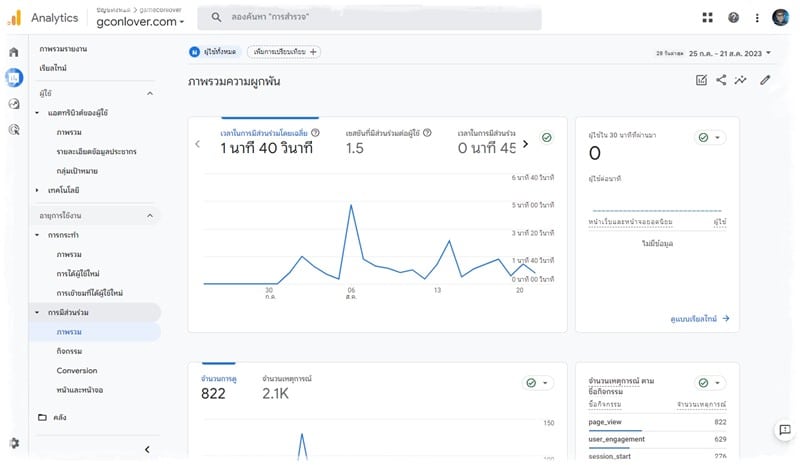800x465 pixels.
Task: Open the Home icon in left rail
Action: tap(14, 52)
